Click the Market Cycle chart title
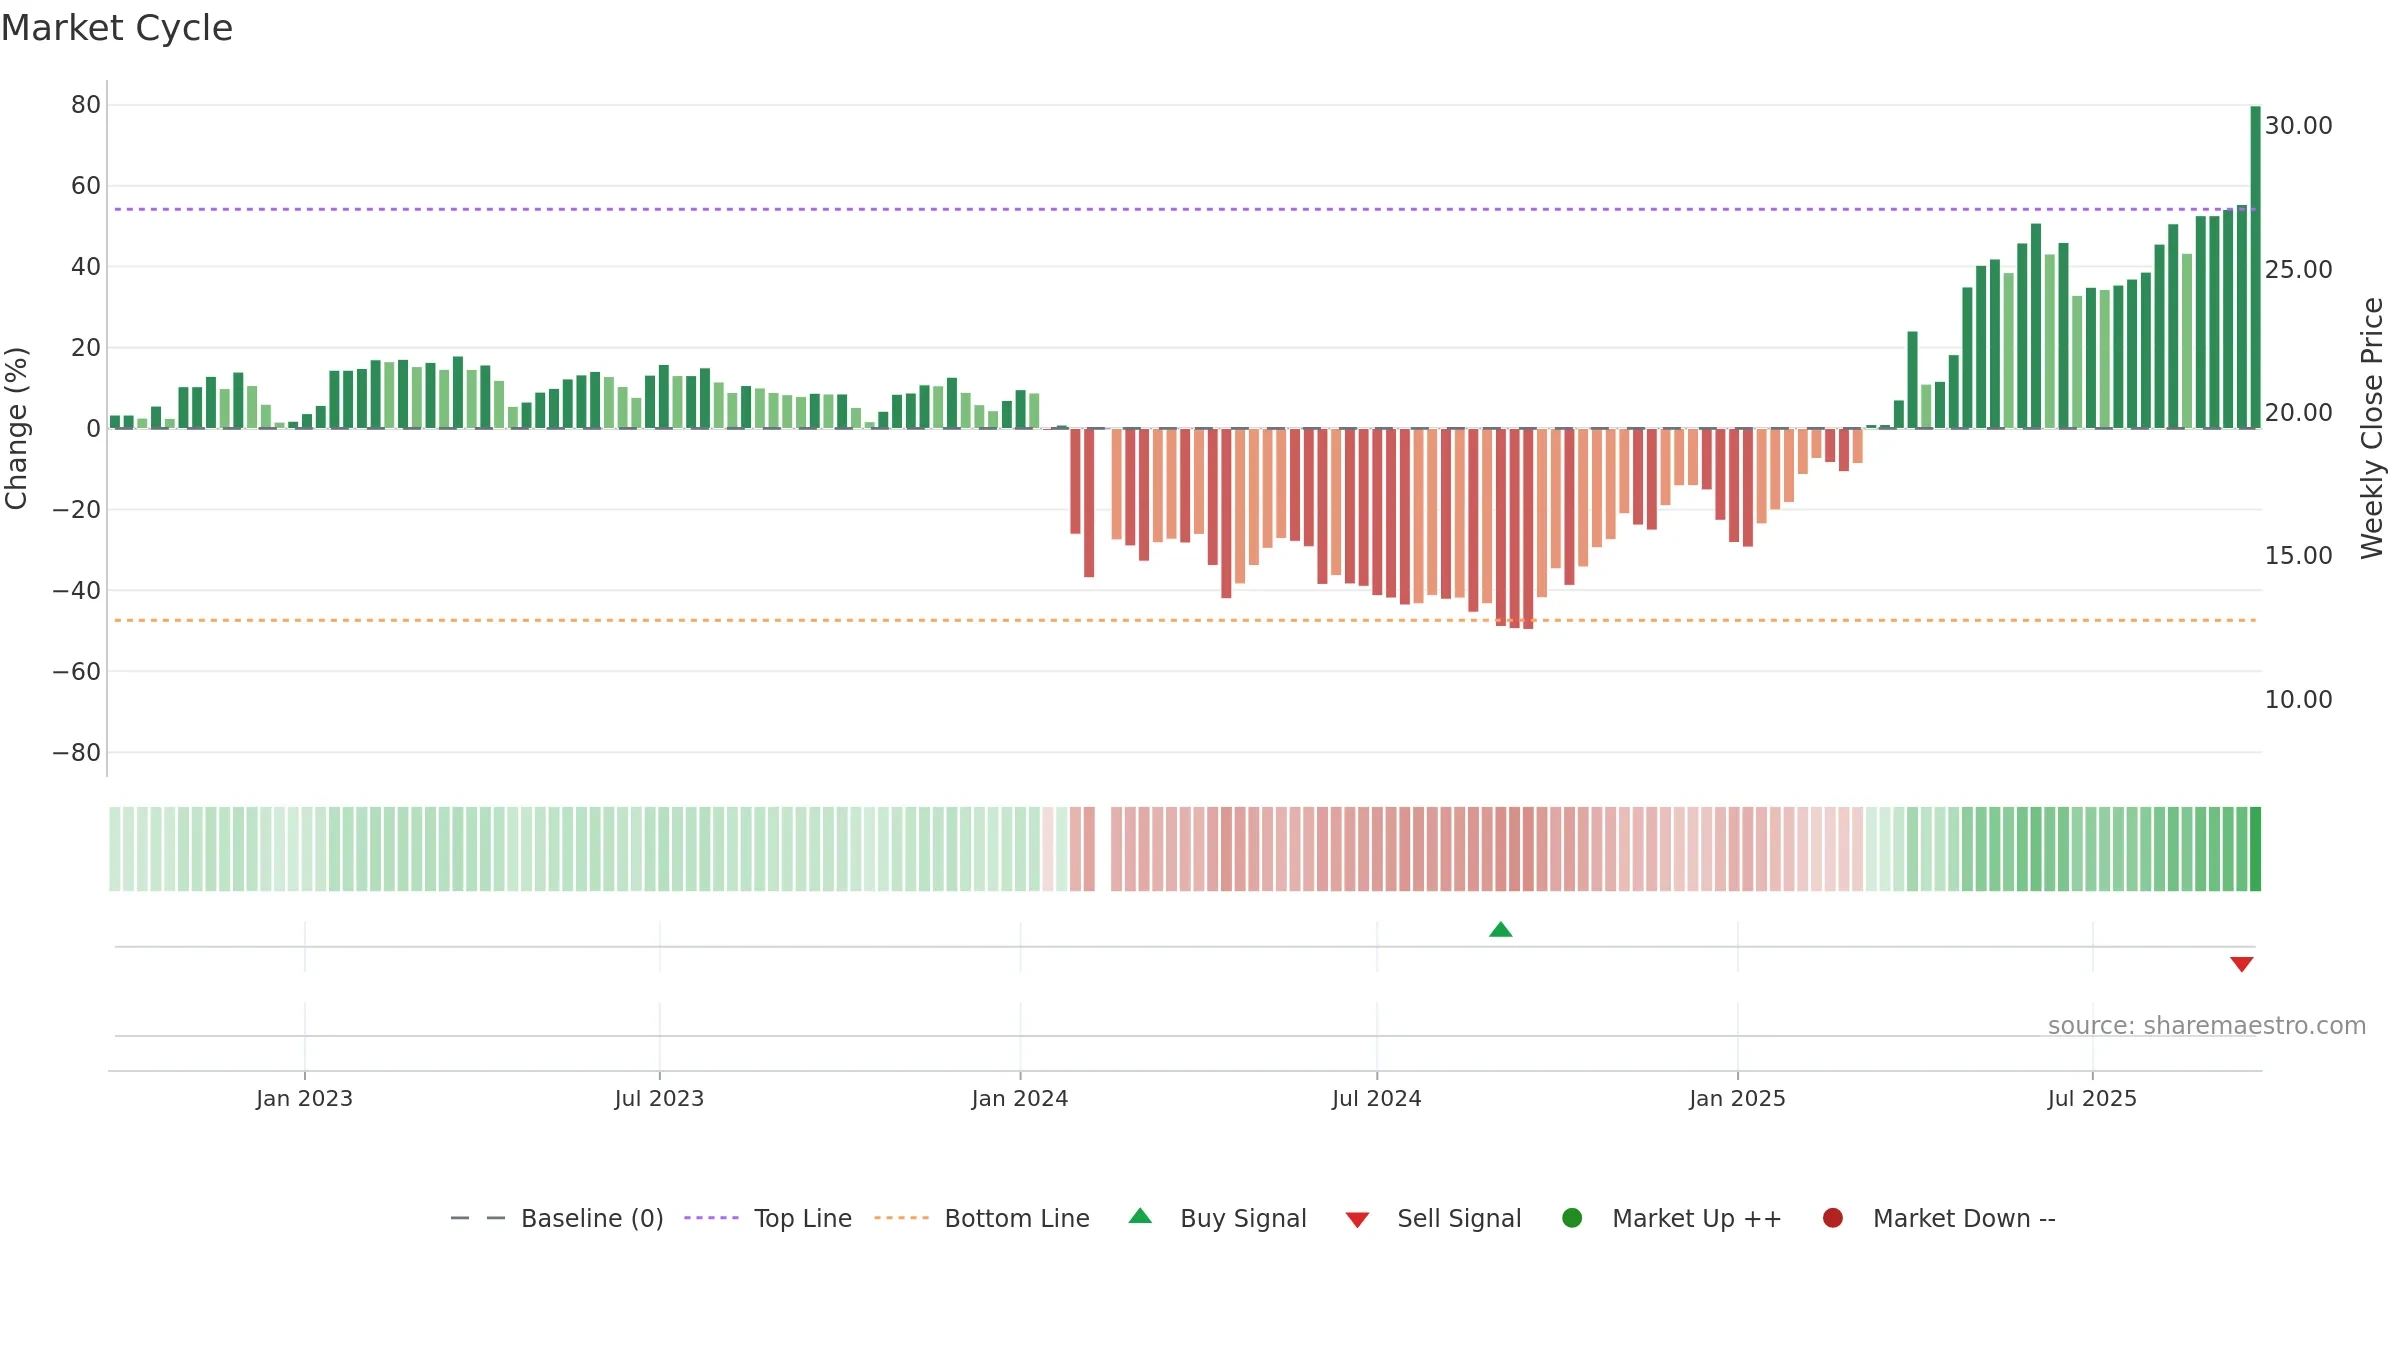Screen dimensions: 2400x1350 117,28
